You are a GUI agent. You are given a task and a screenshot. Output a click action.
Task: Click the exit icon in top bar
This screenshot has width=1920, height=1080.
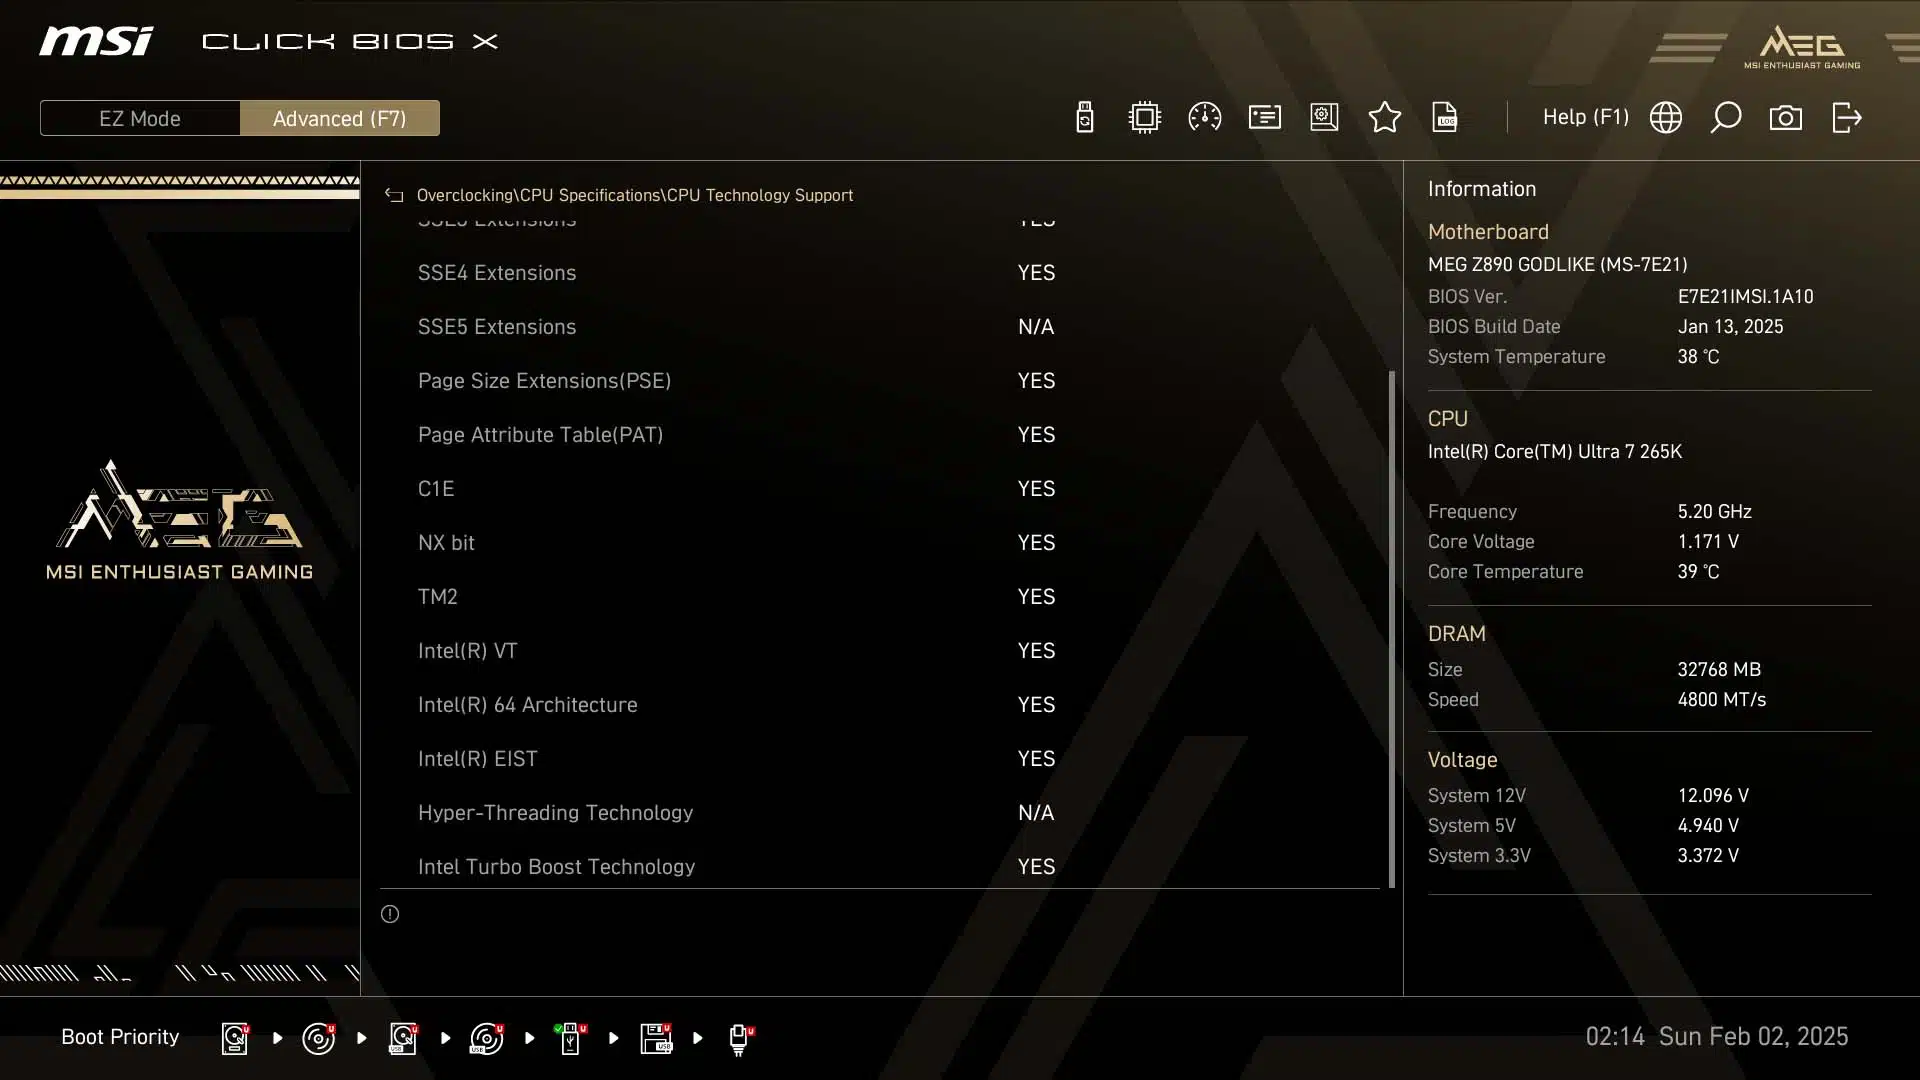pyautogui.click(x=1847, y=118)
